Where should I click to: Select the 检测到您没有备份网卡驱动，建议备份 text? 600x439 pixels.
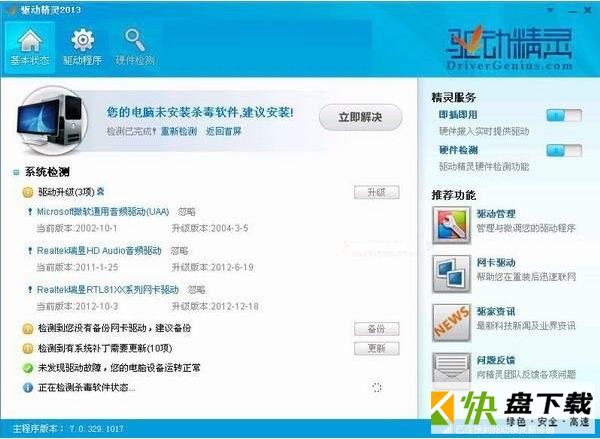(x=114, y=328)
